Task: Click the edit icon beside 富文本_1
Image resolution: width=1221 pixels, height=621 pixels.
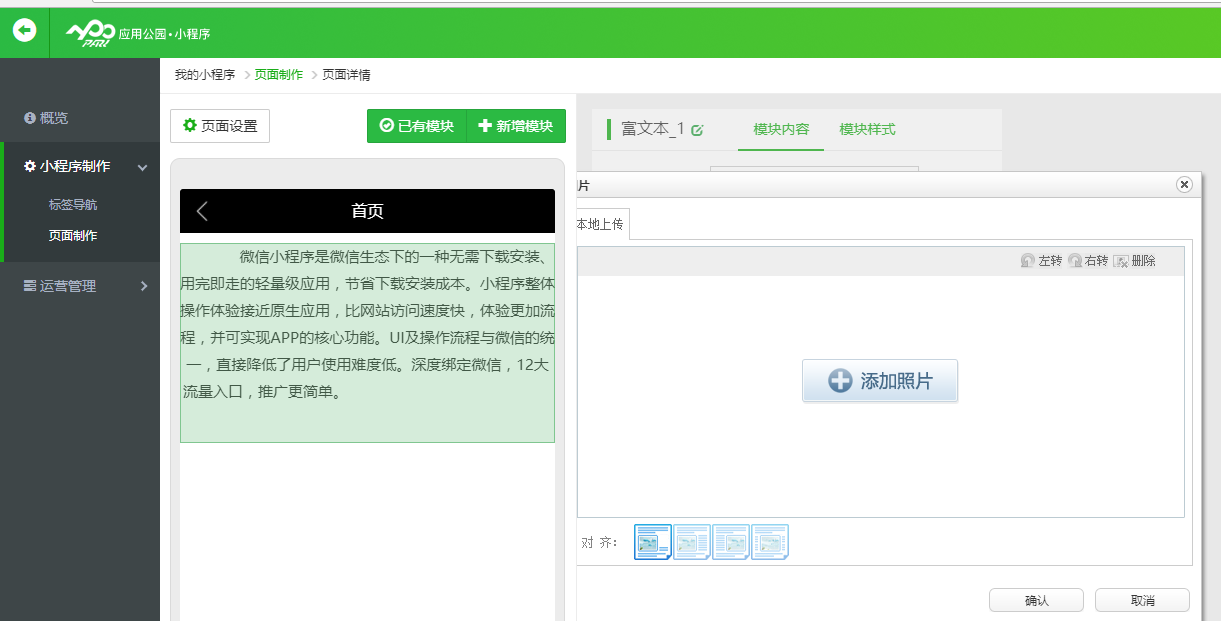Action: pos(697,130)
